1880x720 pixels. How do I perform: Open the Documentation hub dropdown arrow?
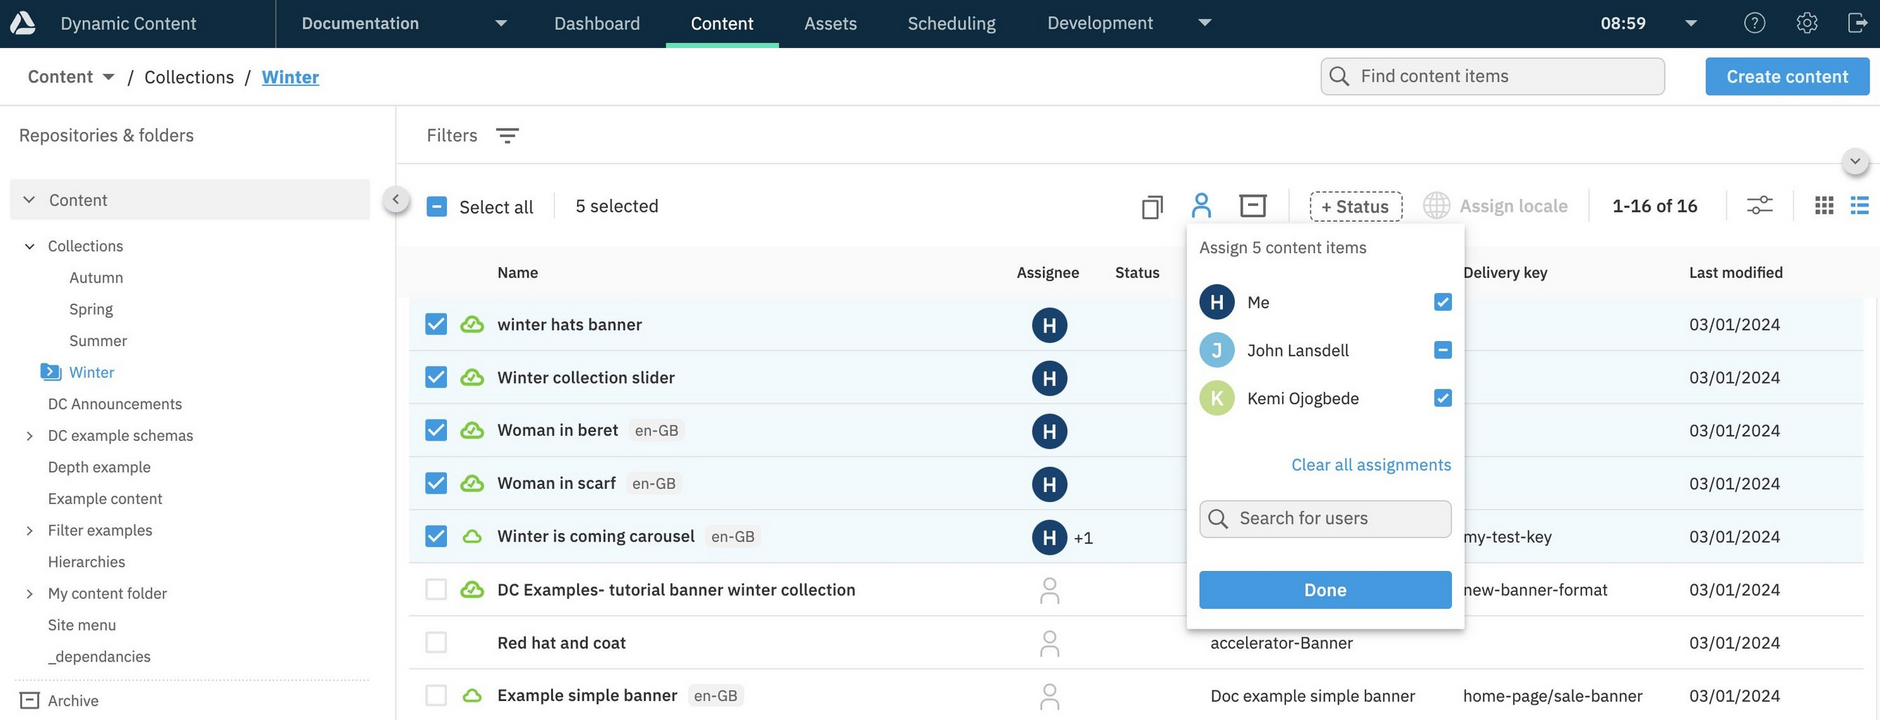(501, 23)
